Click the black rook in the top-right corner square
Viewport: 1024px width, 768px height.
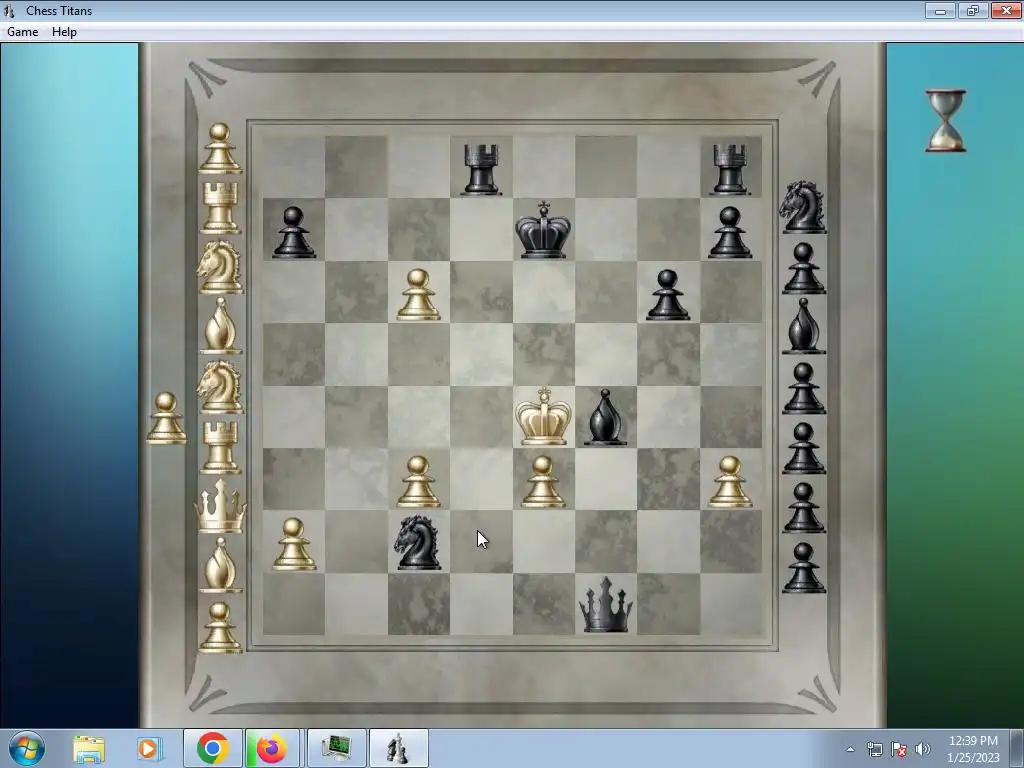[x=730, y=169]
